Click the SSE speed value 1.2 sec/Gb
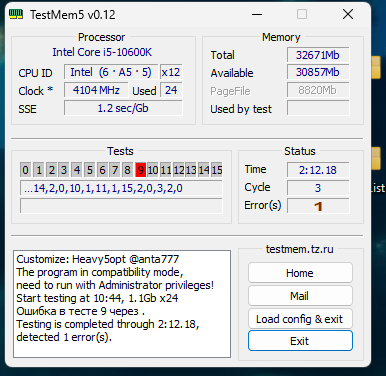The height and width of the screenshot is (376, 386). (123, 108)
